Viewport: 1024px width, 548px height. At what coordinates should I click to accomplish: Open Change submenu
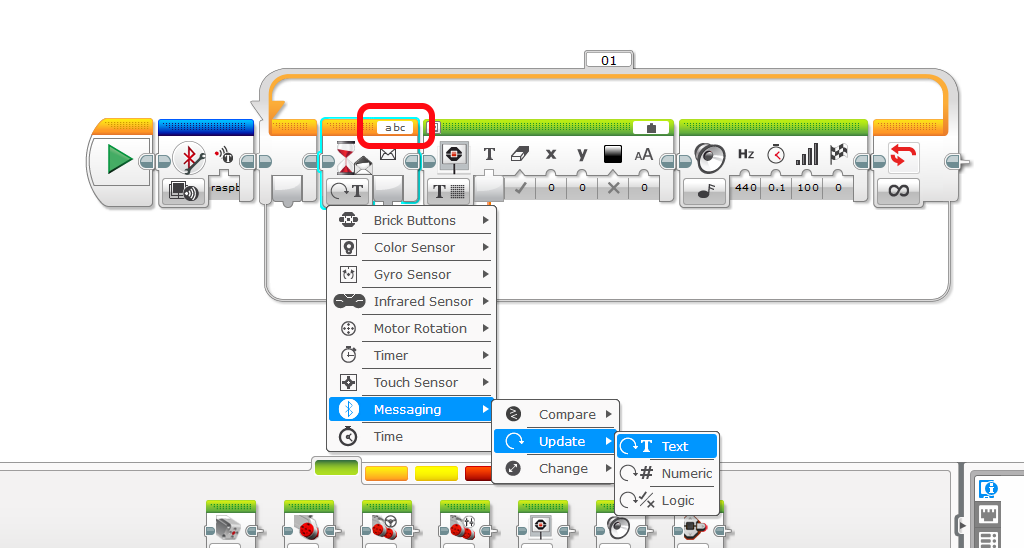point(555,468)
